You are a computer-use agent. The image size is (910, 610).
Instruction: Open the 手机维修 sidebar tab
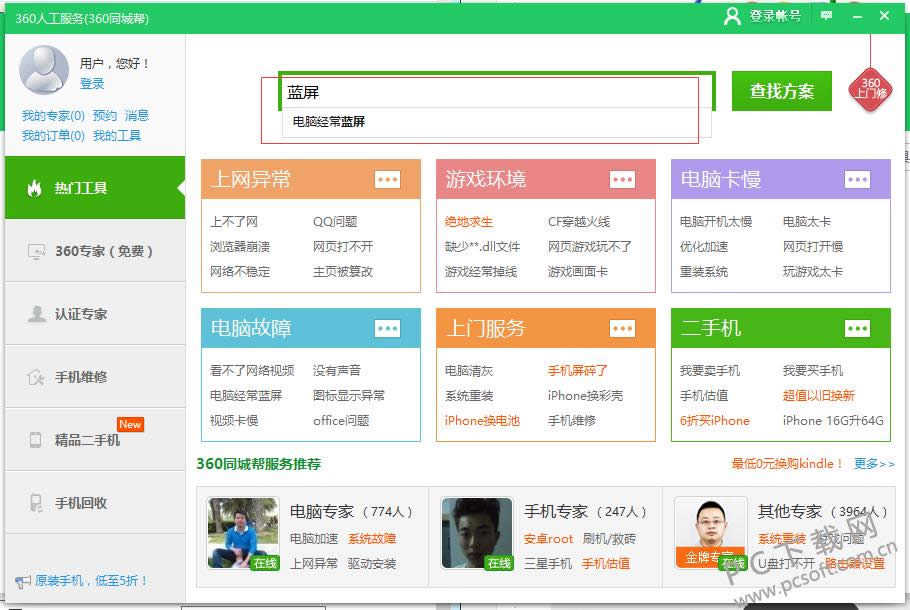(95, 377)
